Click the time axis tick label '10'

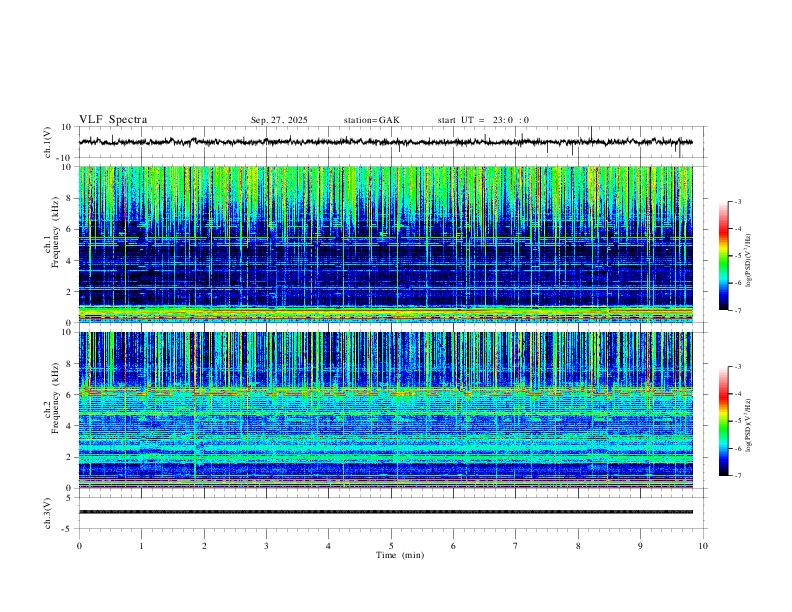tap(703, 546)
